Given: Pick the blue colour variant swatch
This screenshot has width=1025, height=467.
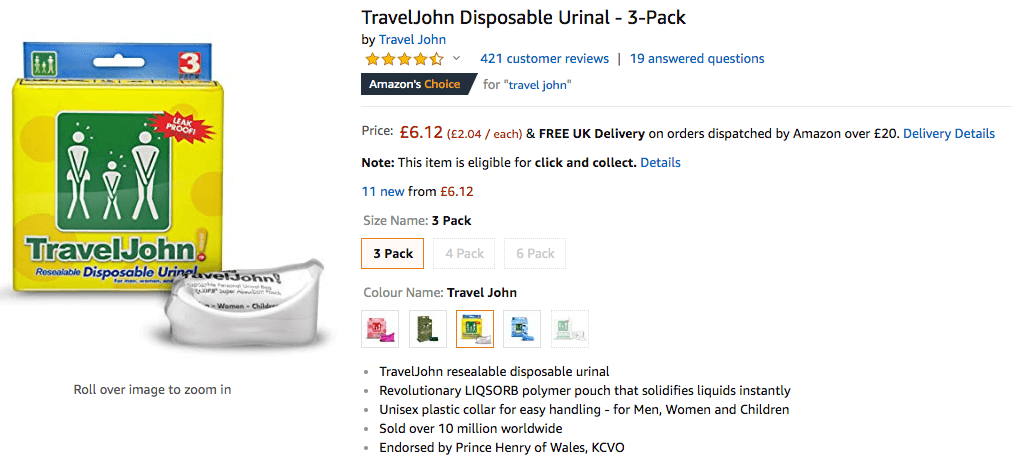Looking at the screenshot, I should coord(522,329).
